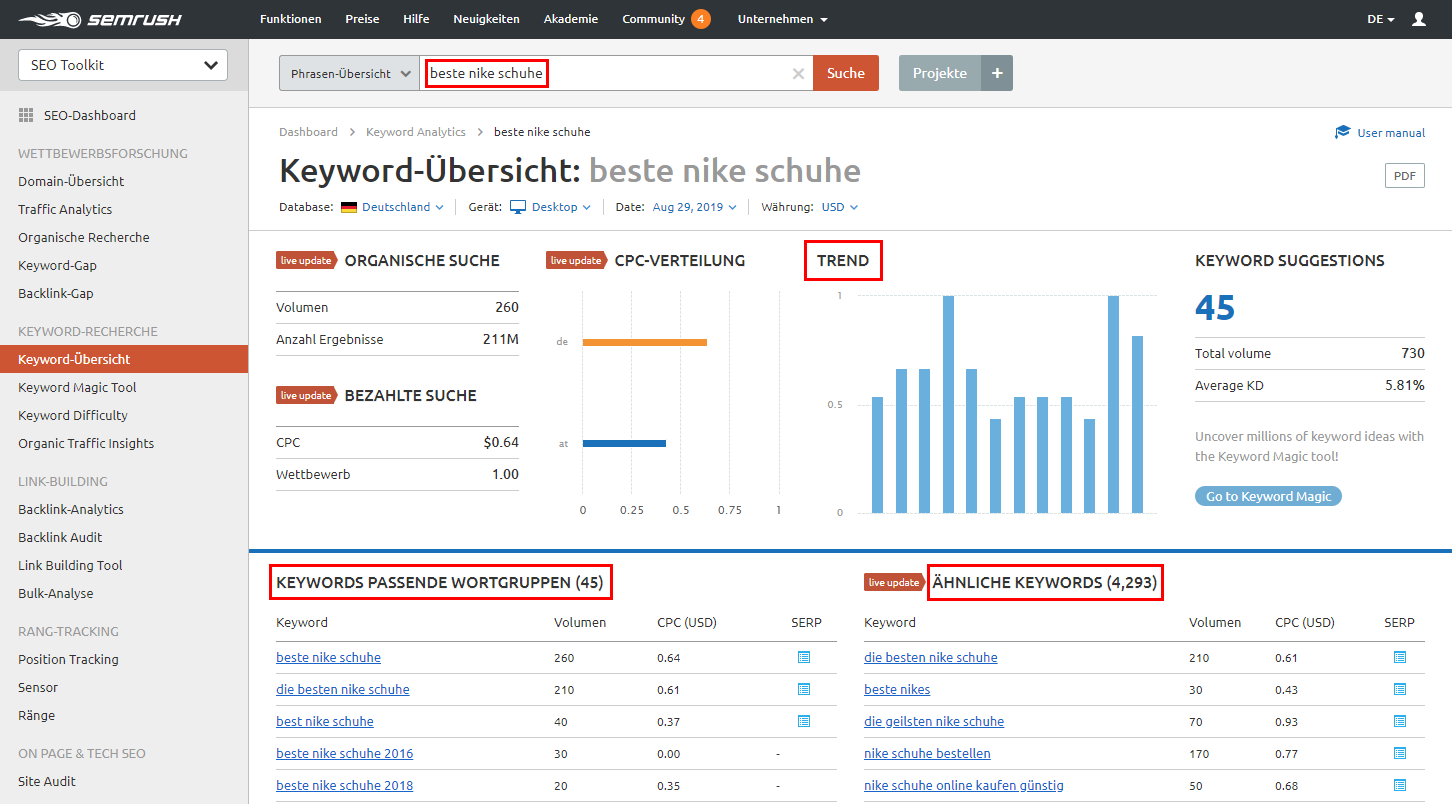Open SERP icon for die besten nike schuhe, left table

[x=803, y=689]
